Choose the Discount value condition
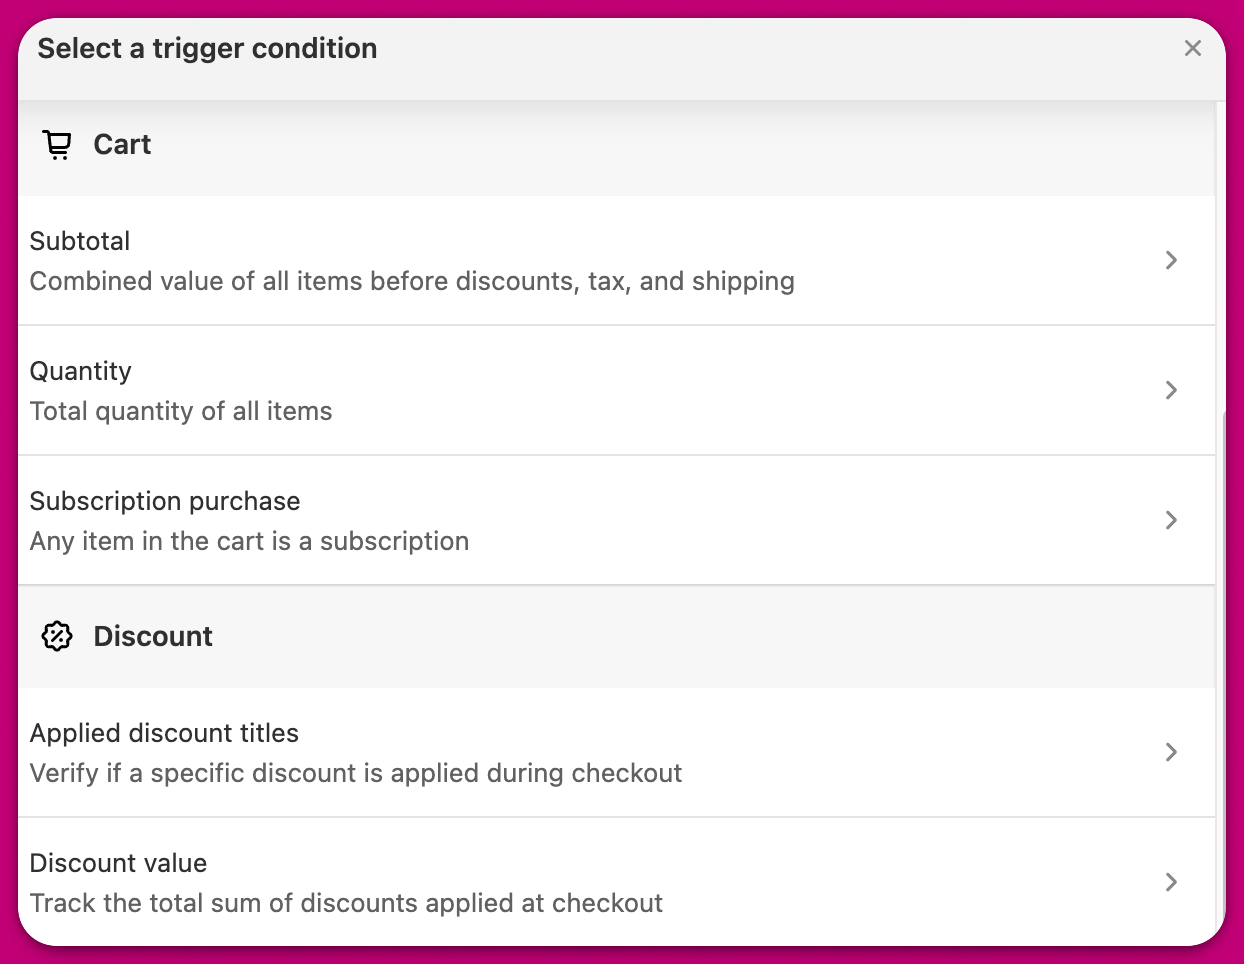 [118, 863]
